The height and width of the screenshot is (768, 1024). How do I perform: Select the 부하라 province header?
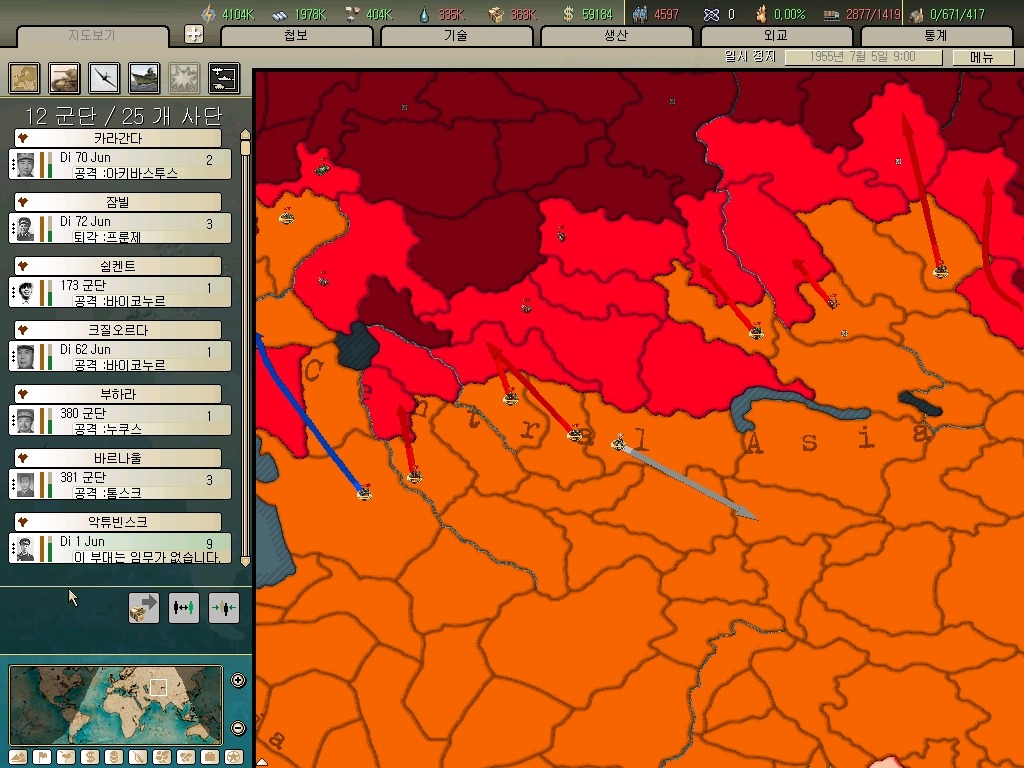click(118, 394)
